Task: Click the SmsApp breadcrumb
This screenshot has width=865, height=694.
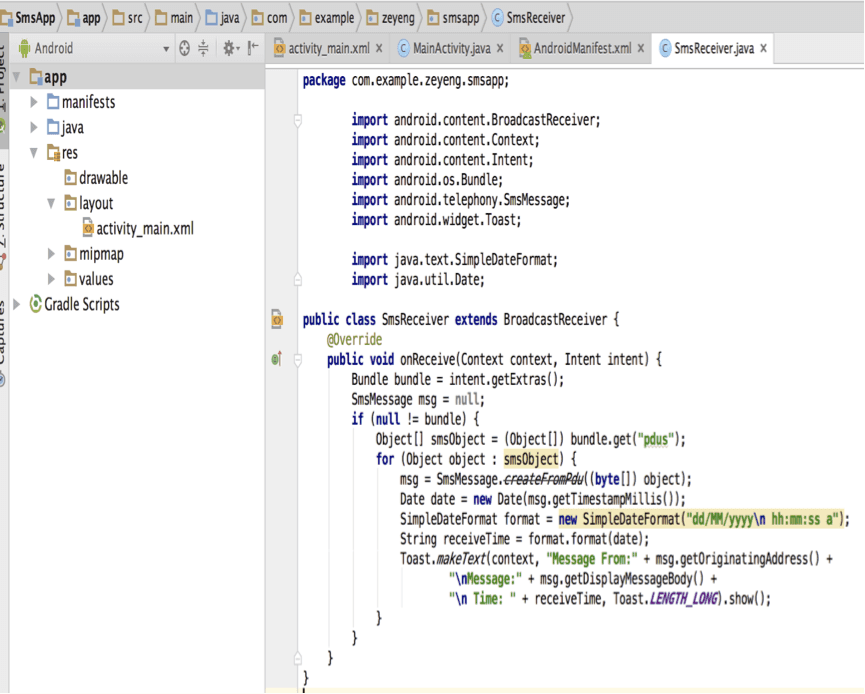Action: 34,17
